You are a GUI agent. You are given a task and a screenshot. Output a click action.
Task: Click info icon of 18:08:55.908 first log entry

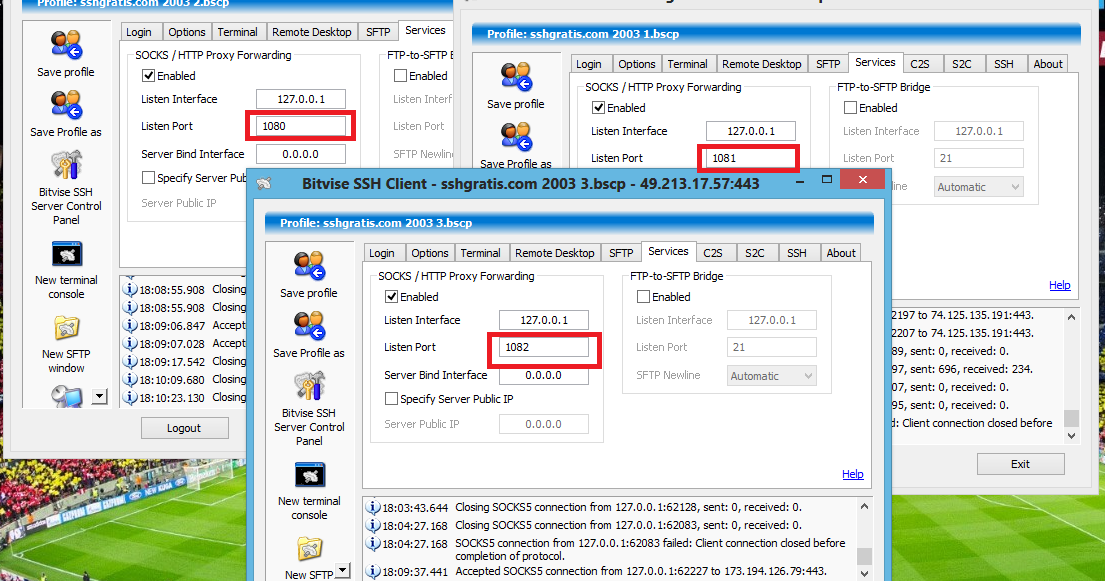click(x=130, y=289)
